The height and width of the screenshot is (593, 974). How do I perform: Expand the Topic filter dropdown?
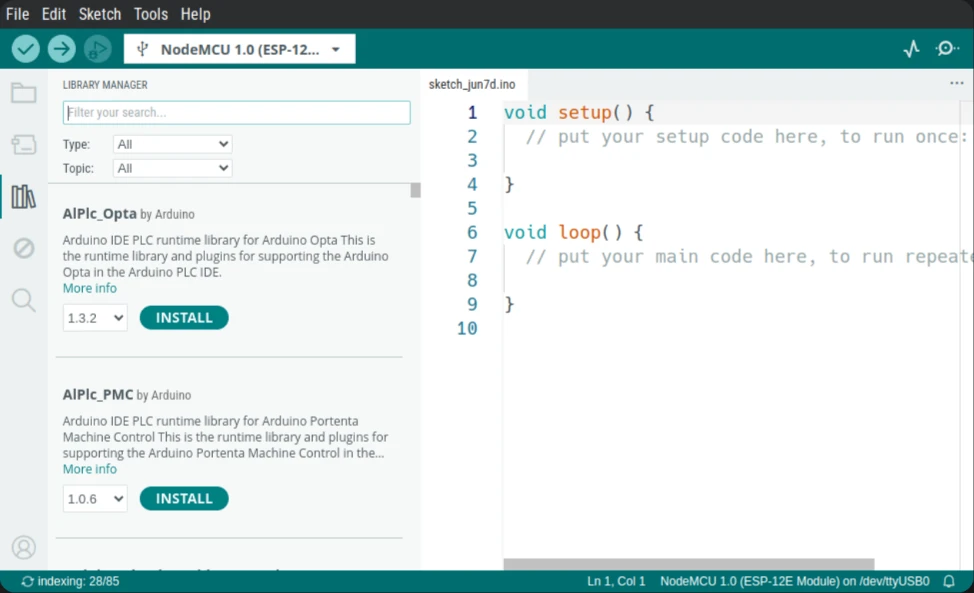[x=172, y=168]
